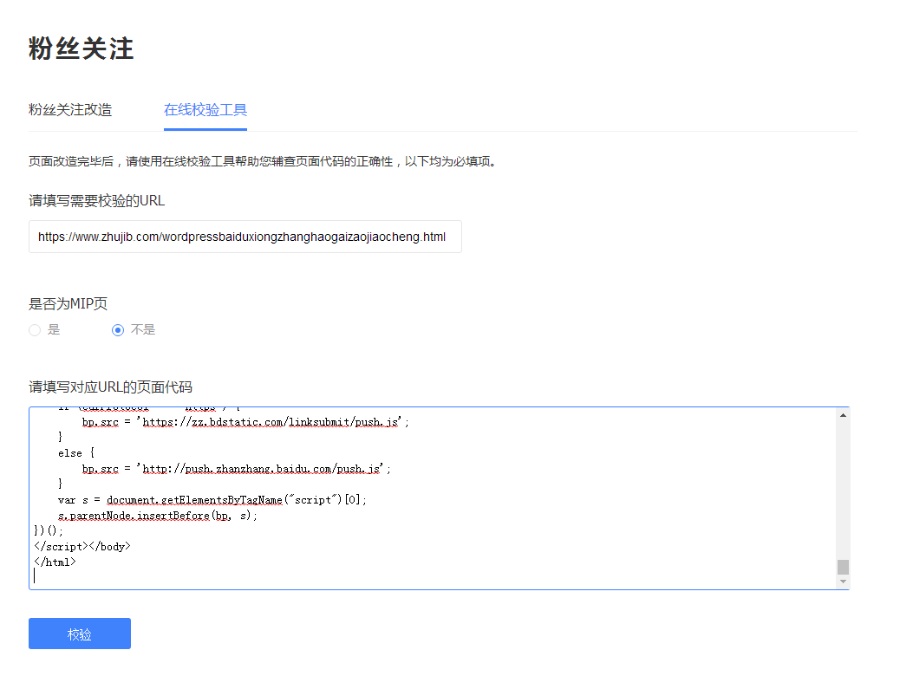Click the code line s.parentNode.insertBefore

tap(157, 516)
